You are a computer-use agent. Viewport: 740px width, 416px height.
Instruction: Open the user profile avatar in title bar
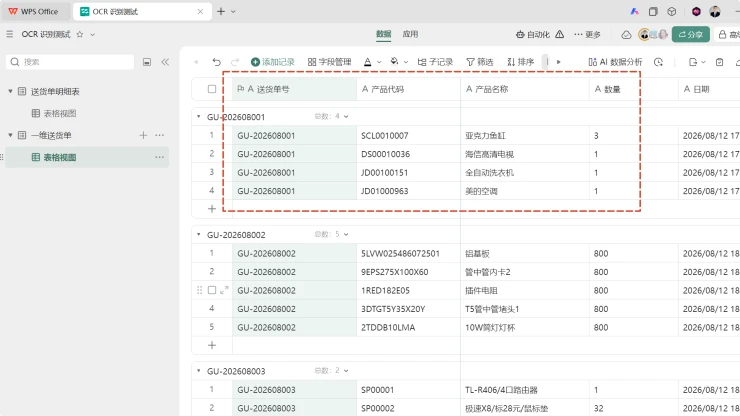(x=715, y=11)
